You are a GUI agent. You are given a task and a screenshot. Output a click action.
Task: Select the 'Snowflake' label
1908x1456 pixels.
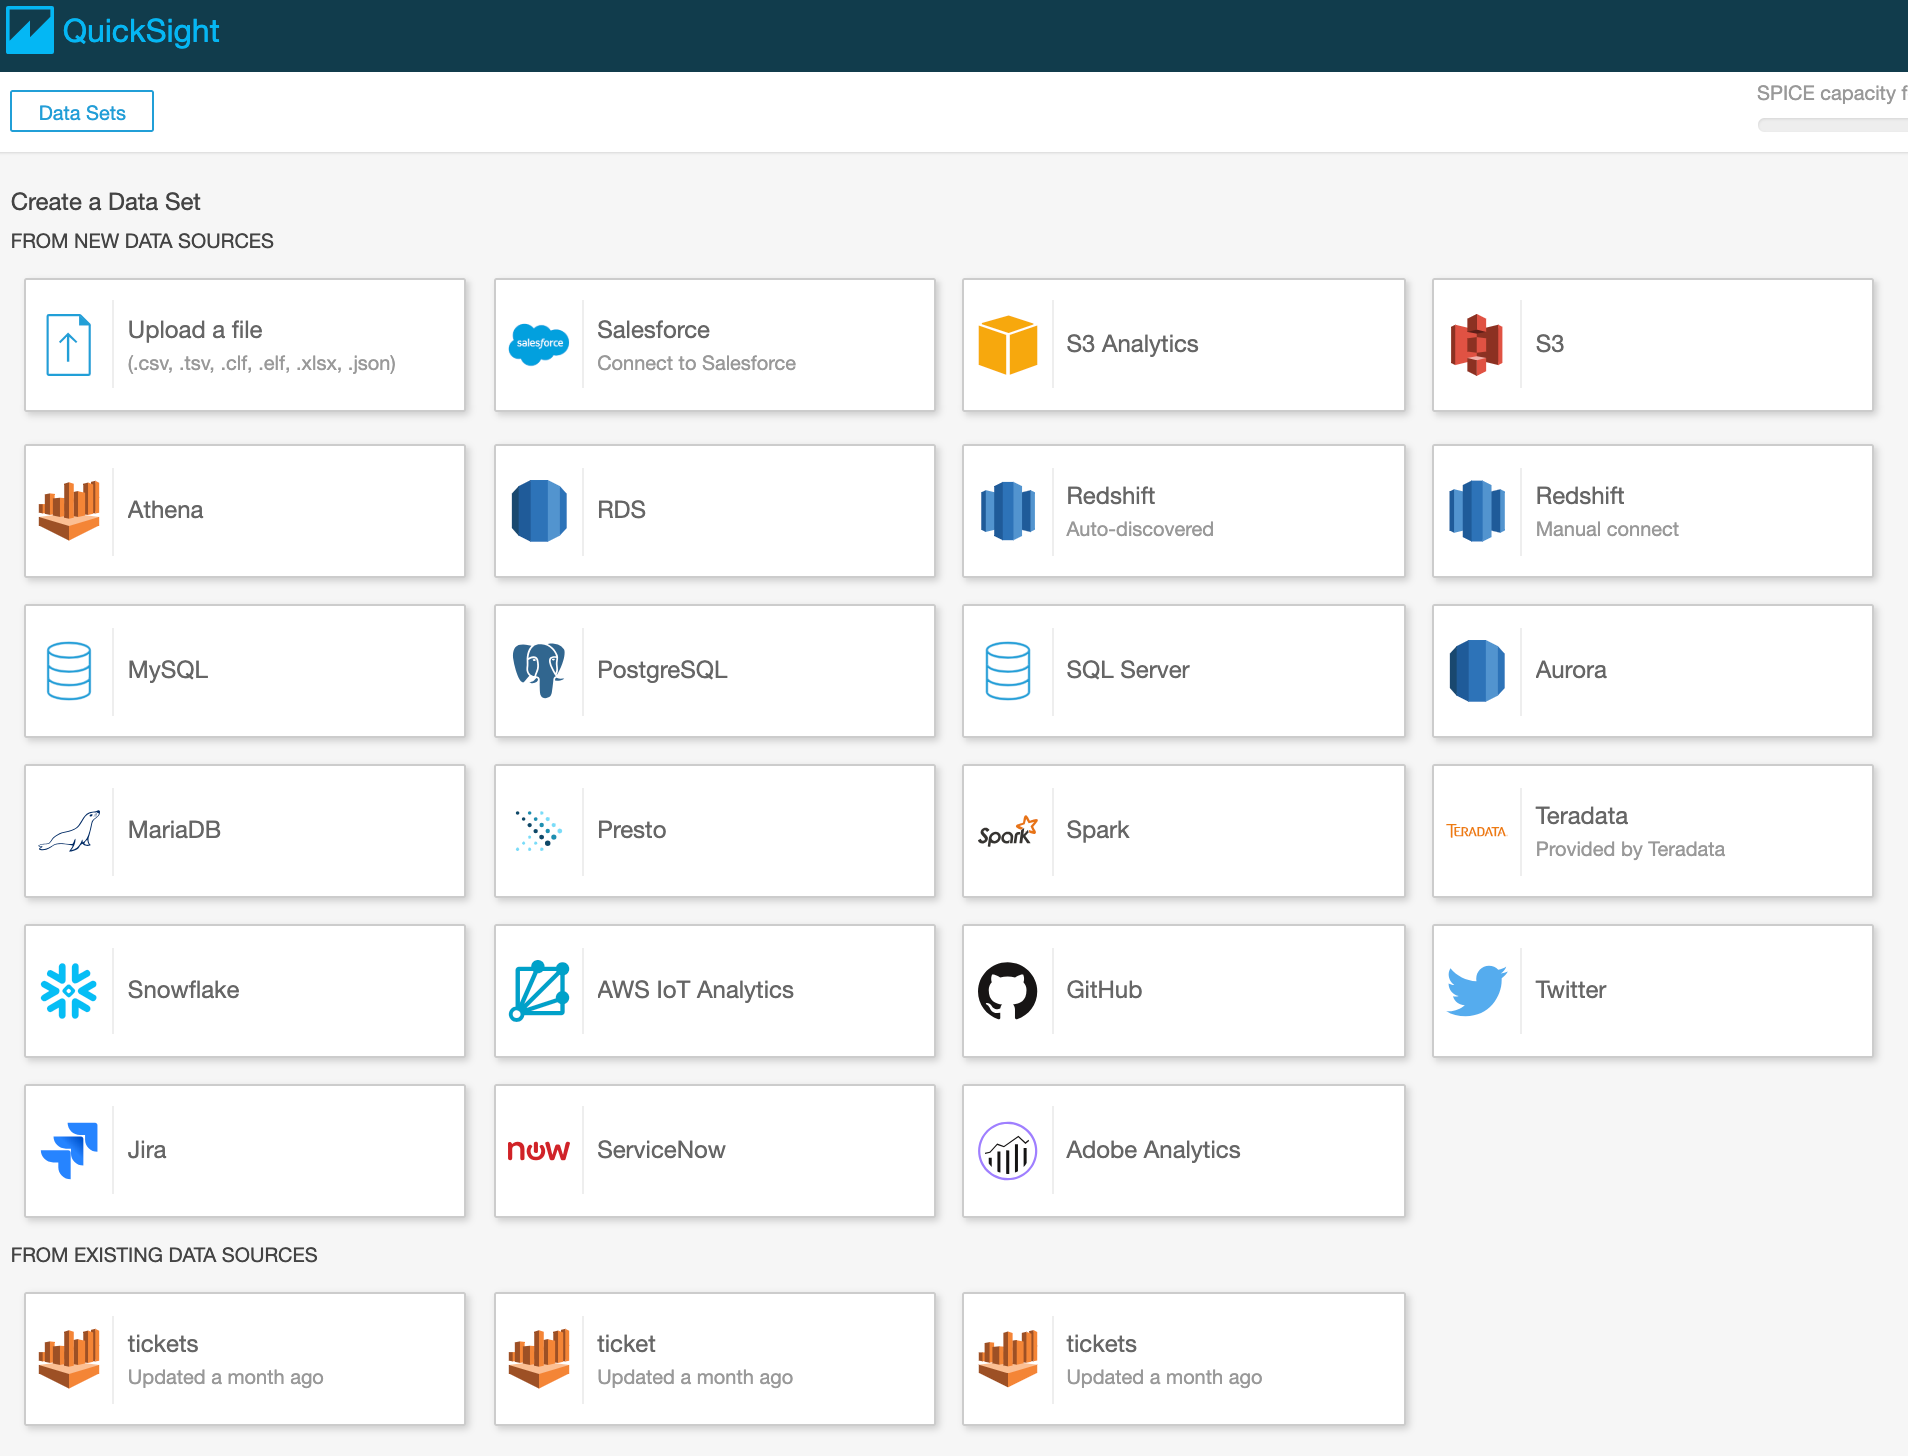(x=184, y=990)
